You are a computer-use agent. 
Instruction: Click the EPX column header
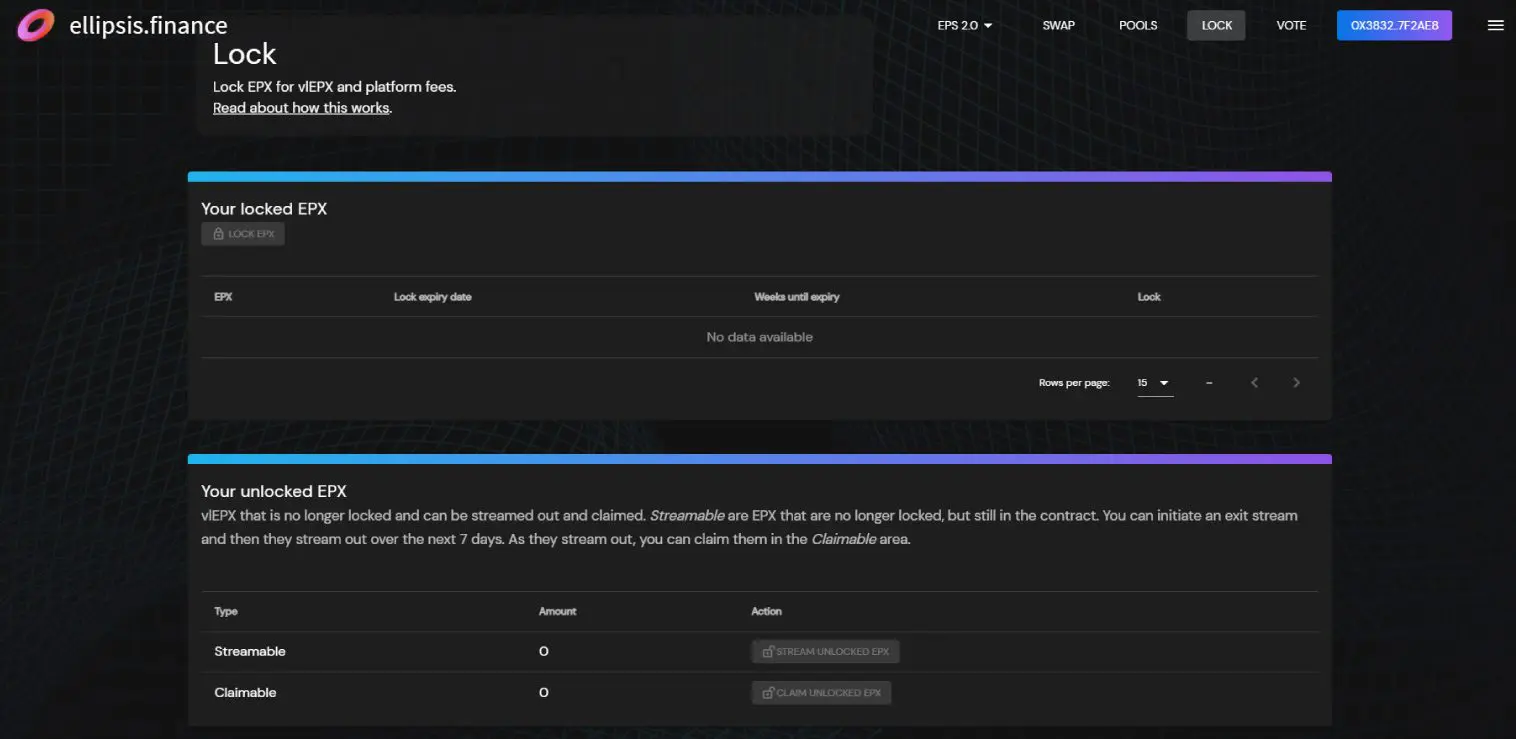(x=223, y=297)
